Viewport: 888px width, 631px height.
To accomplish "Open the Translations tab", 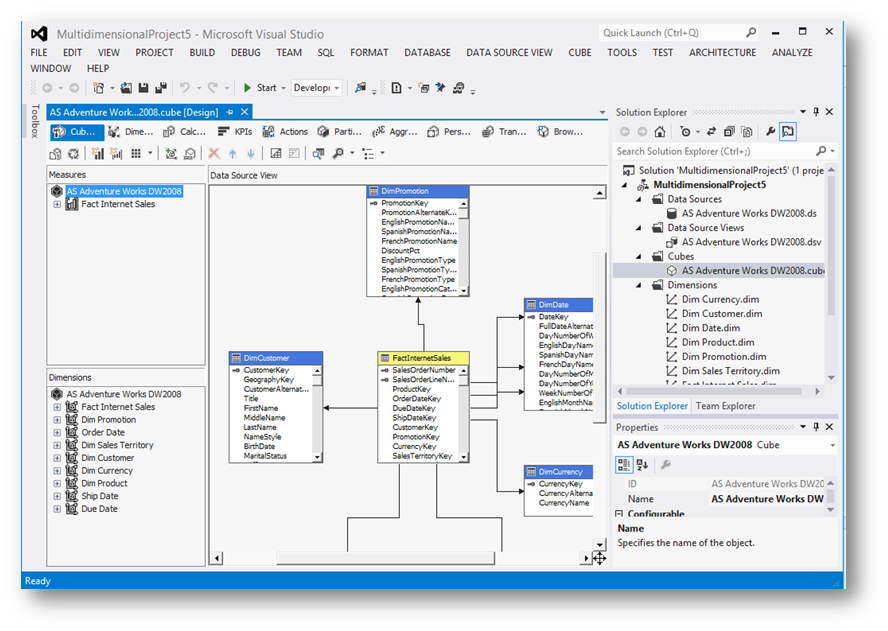I will [504, 132].
